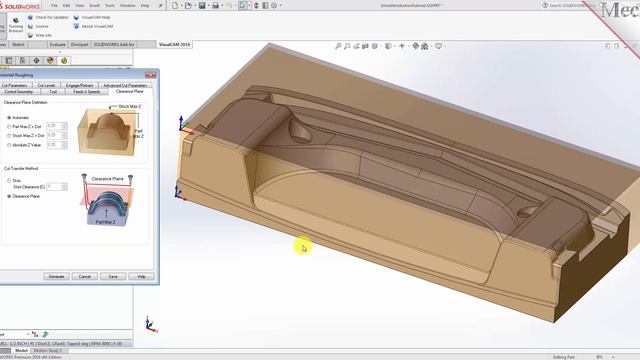Click the File Properties icon

click(x=265, y=6)
